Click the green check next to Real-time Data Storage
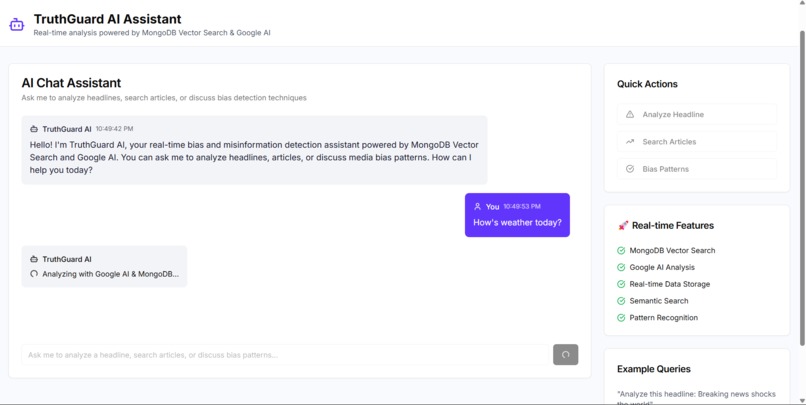Viewport: 806px width, 405px height. click(621, 284)
